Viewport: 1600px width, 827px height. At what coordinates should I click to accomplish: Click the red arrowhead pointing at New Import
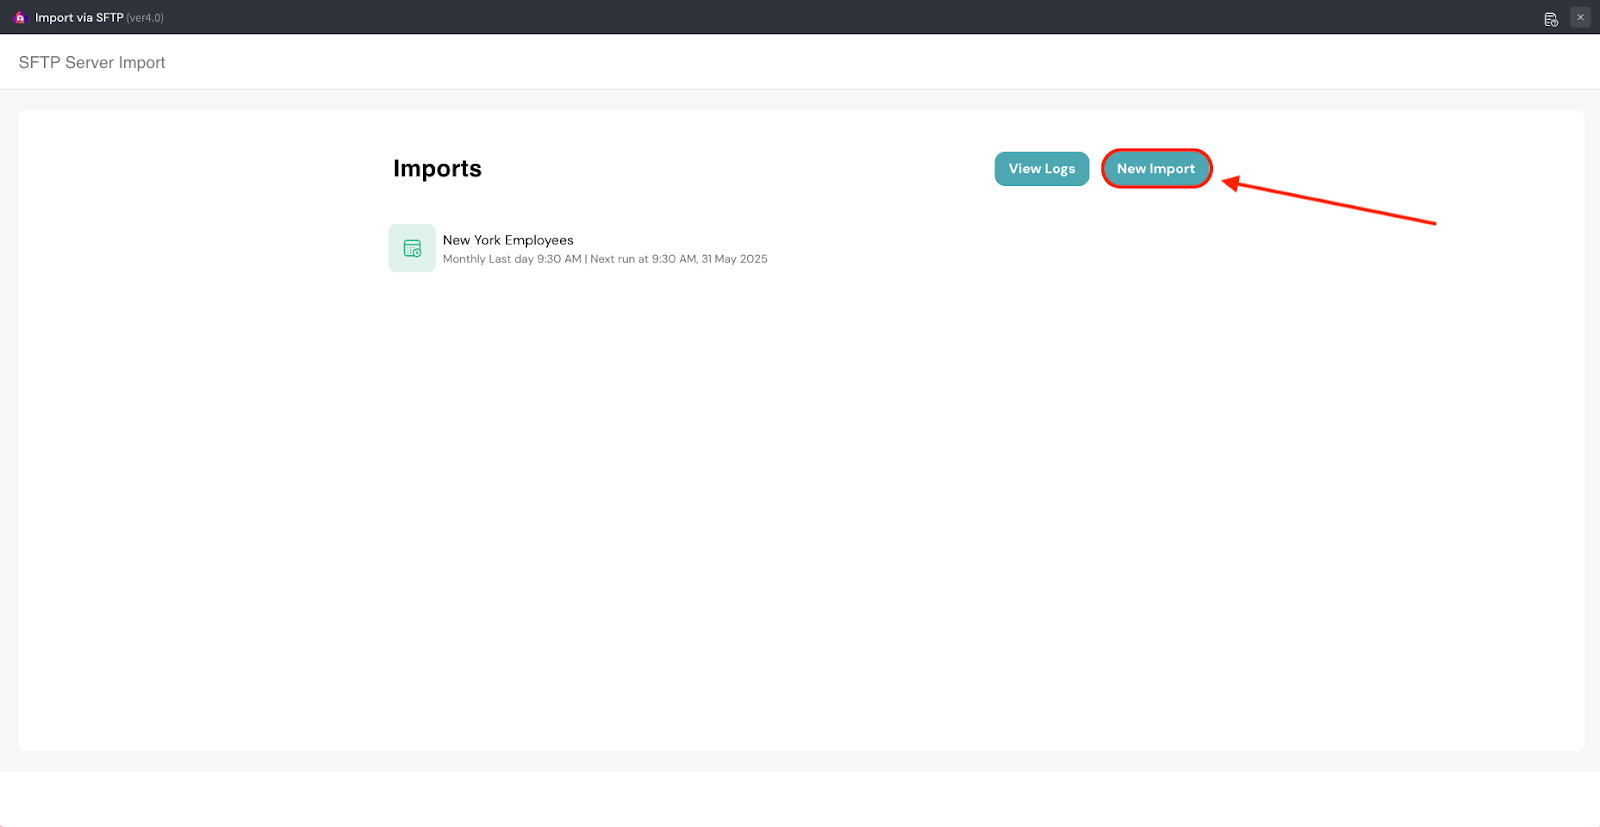pos(1232,183)
